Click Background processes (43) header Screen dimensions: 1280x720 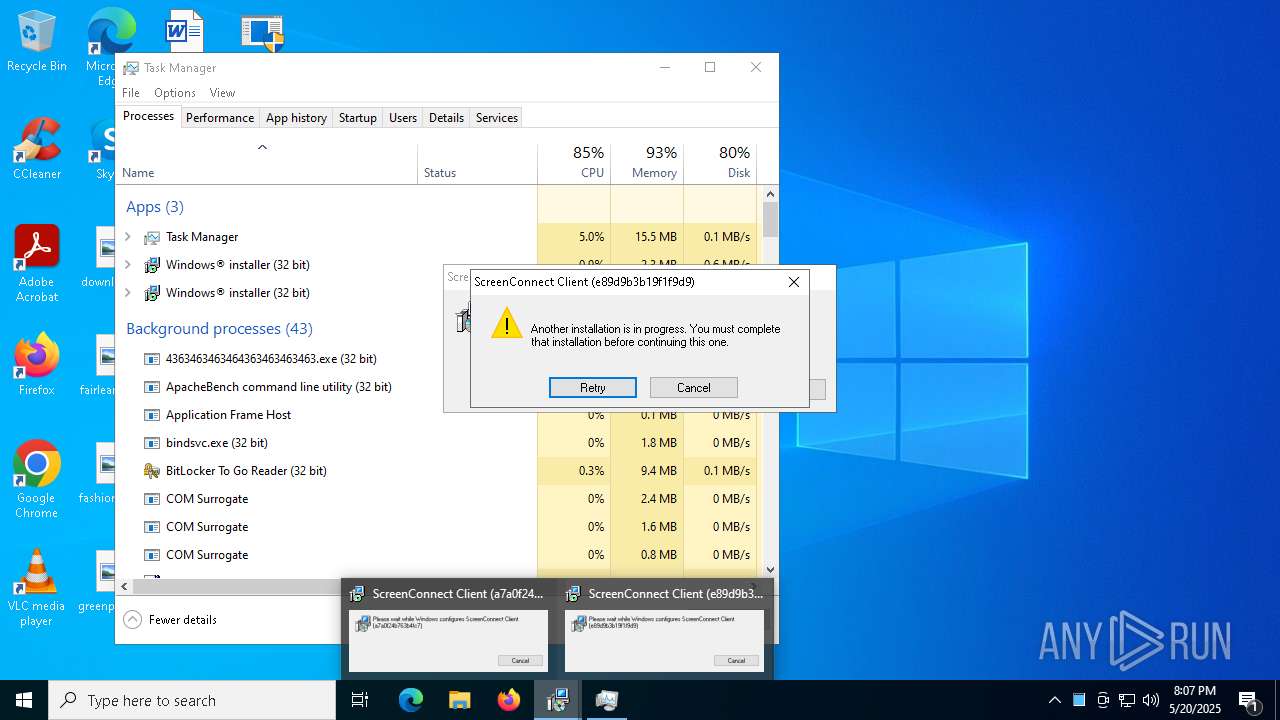pos(219,328)
